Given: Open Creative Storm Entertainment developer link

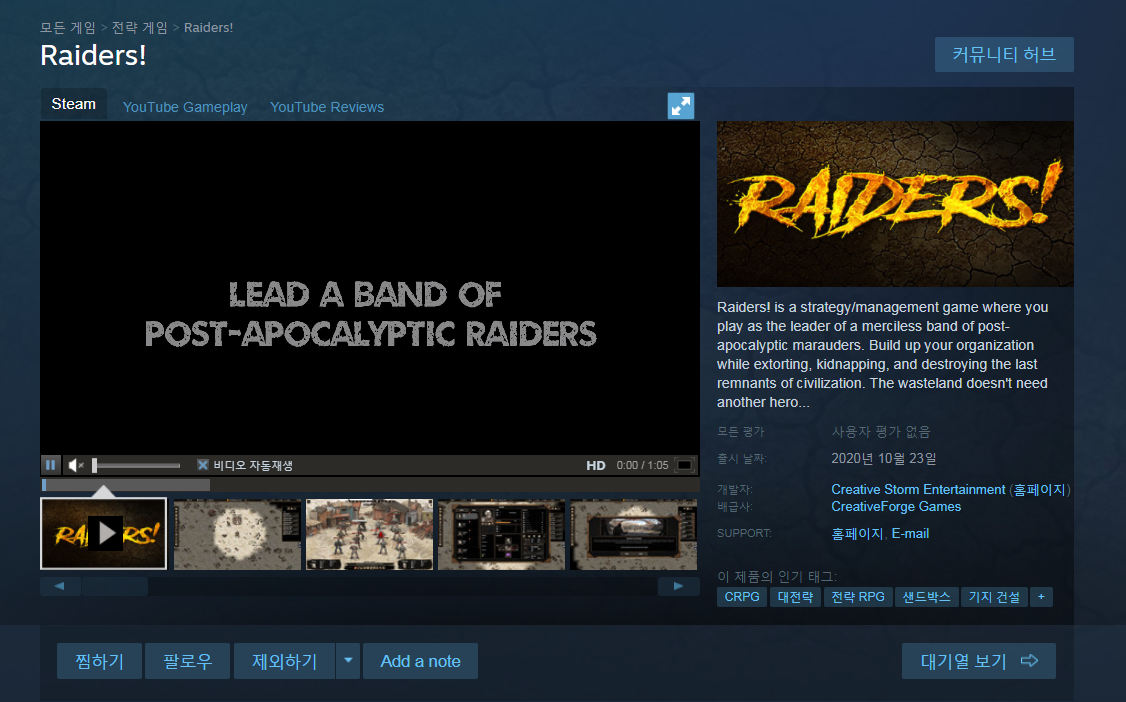Looking at the screenshot, I should coord(918,490).
